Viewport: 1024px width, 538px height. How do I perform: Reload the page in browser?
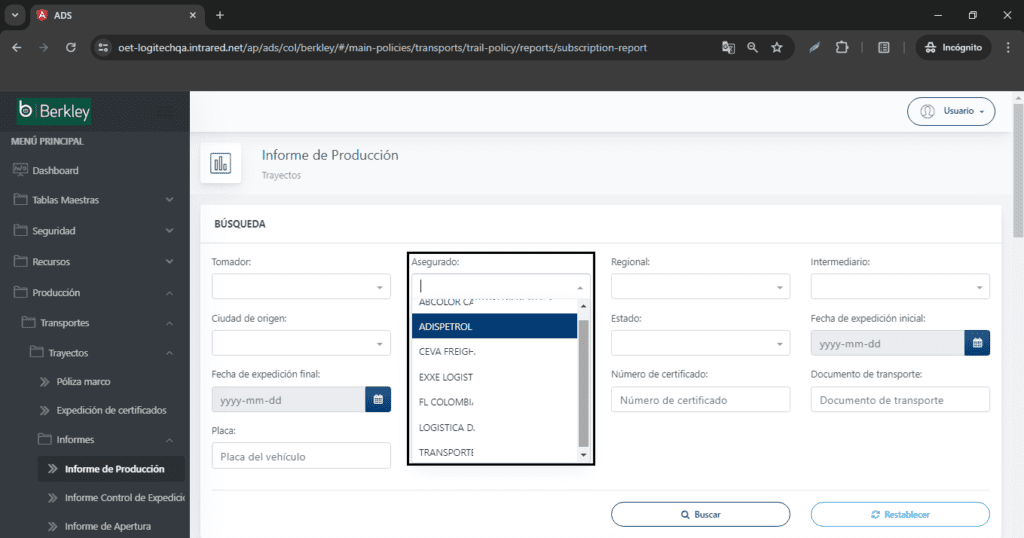pos(71,47)
